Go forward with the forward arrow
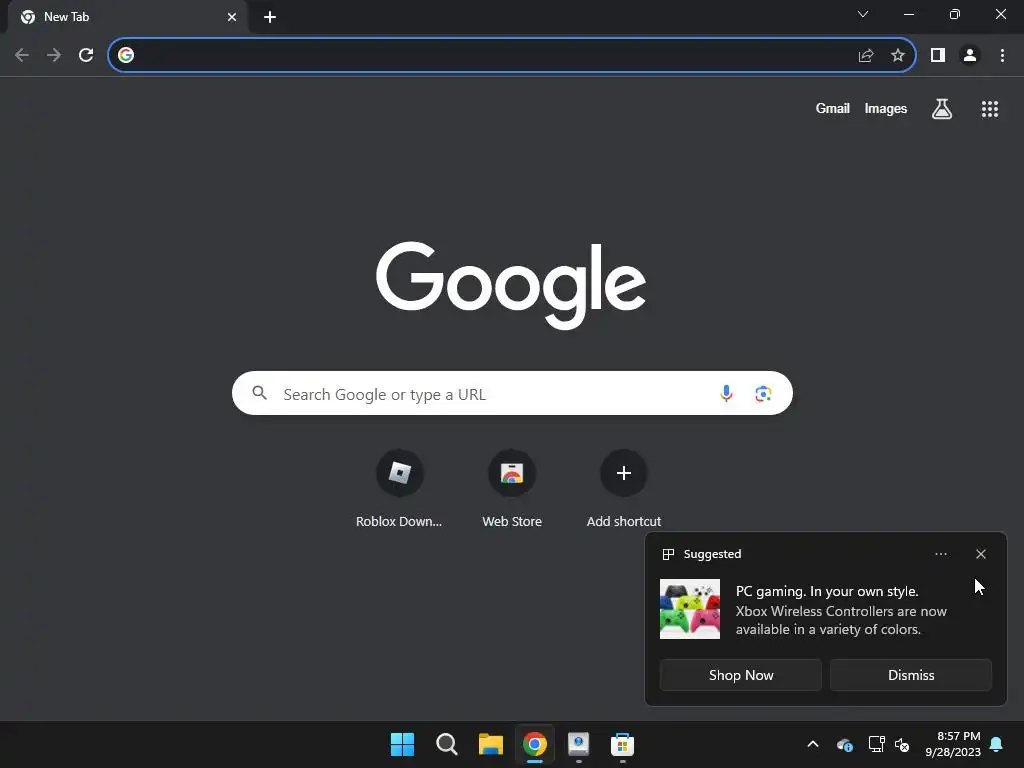 tap(54, 55)
